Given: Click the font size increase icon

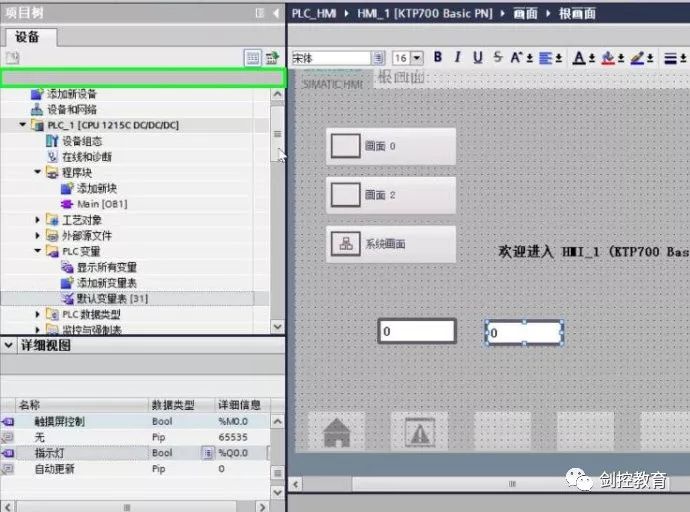Looking at the screenshot, I should pyautogui.click(x=516, y=57).
